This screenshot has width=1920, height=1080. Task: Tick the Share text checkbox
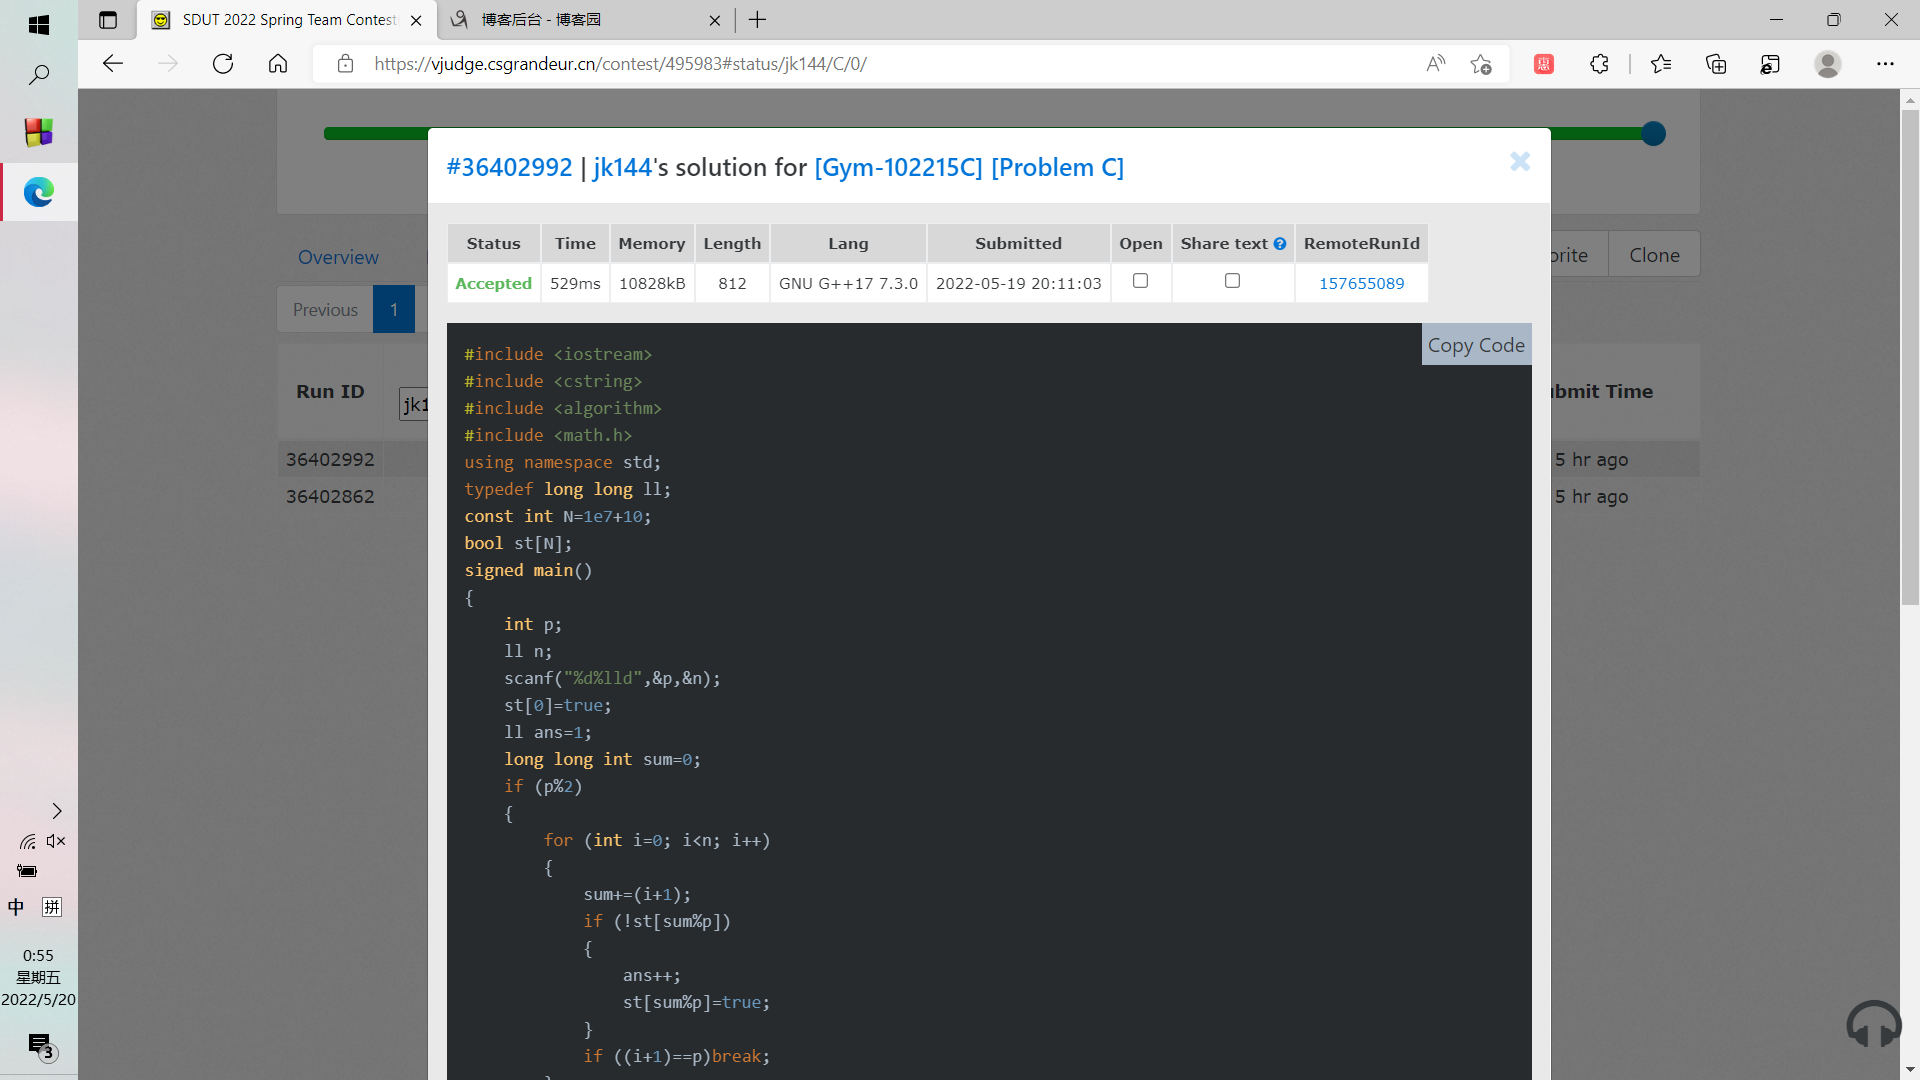pyautogui.click(x=1232, y=281)
